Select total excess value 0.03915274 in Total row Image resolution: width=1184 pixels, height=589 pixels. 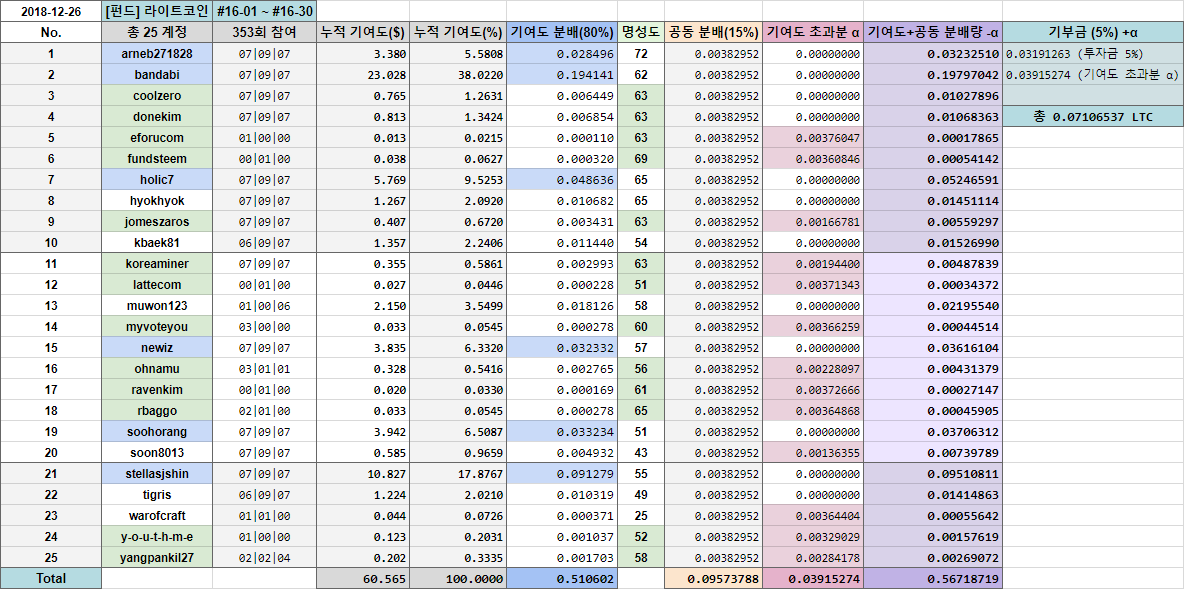pyautogui.click(x=812, y=578)
